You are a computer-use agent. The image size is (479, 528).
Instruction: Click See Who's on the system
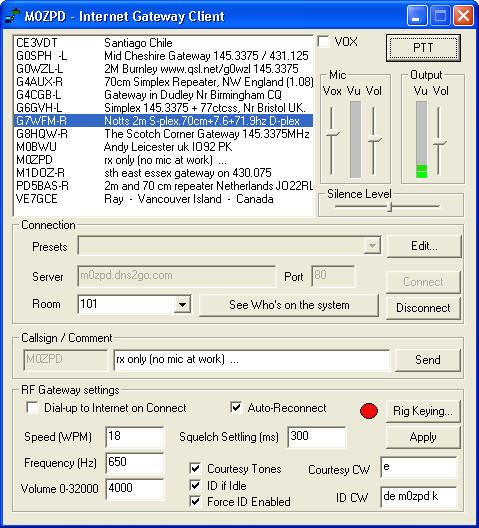[289, 305]
